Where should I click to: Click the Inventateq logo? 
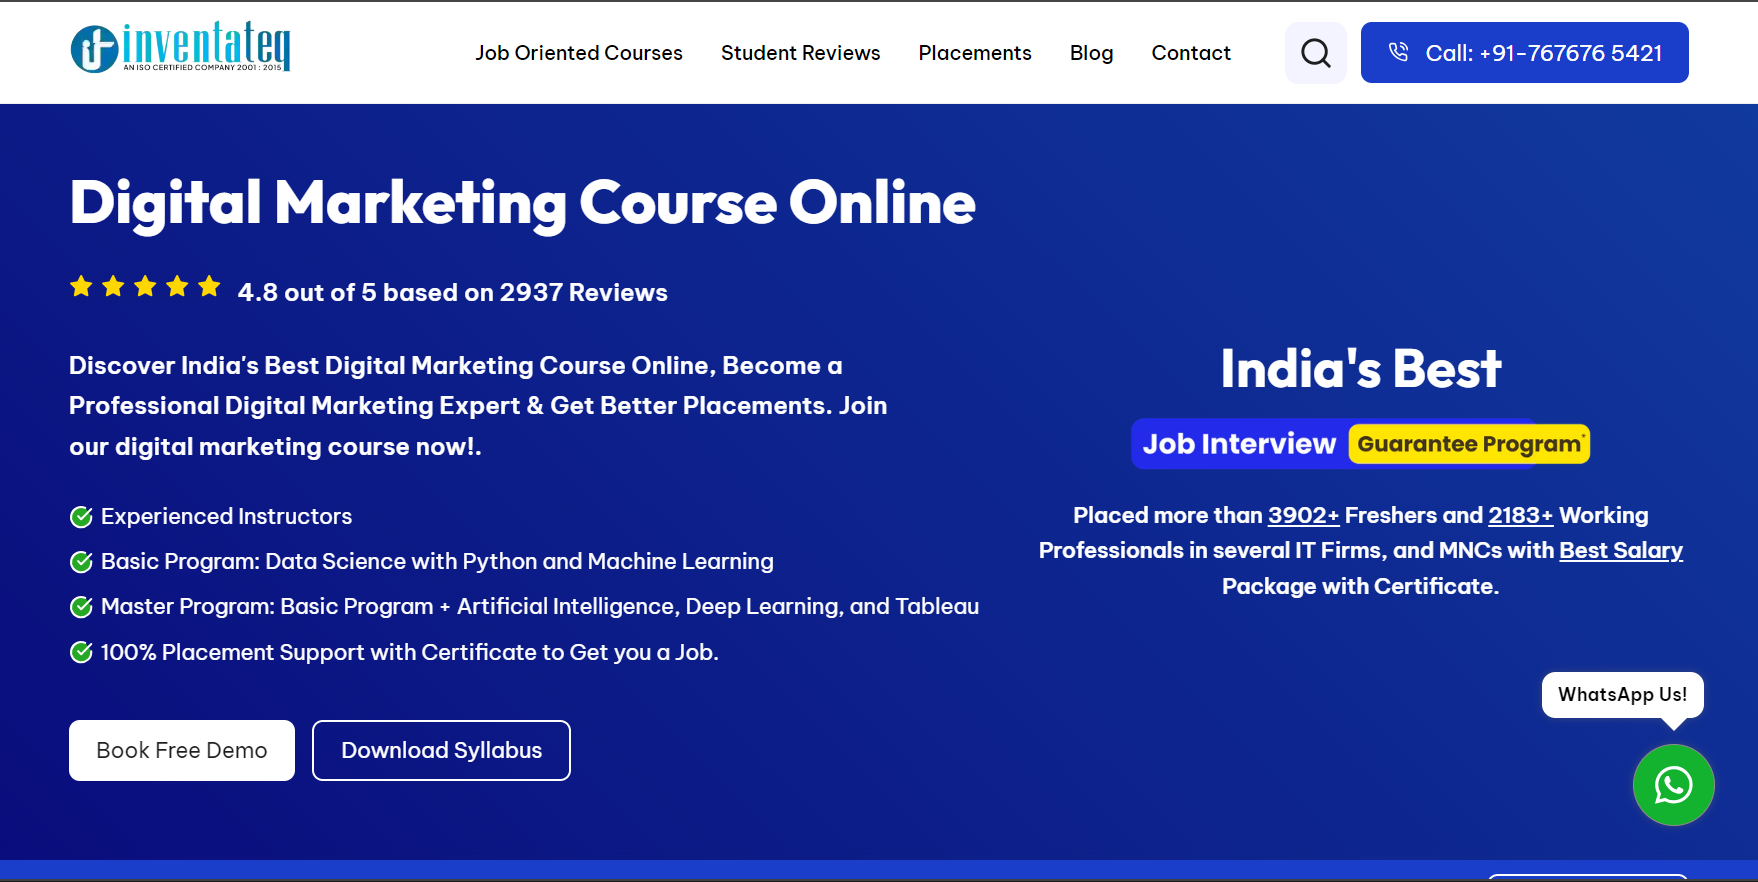tap(180, 48)
